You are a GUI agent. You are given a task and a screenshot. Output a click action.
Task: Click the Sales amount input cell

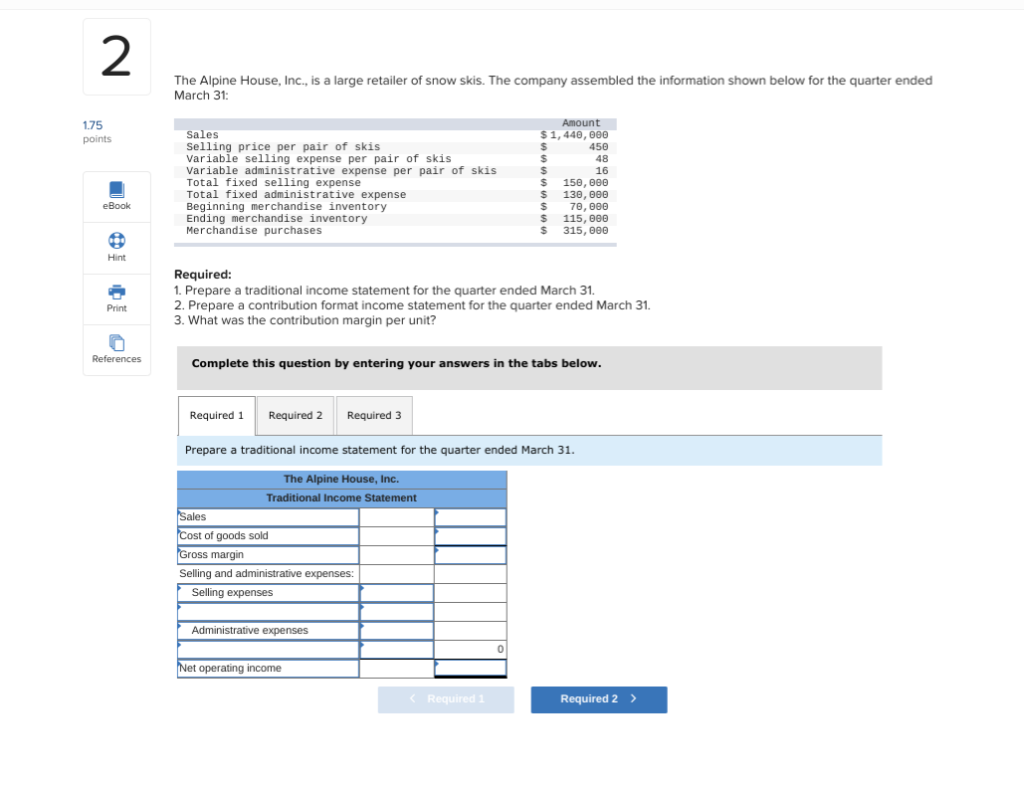point(470,516)
